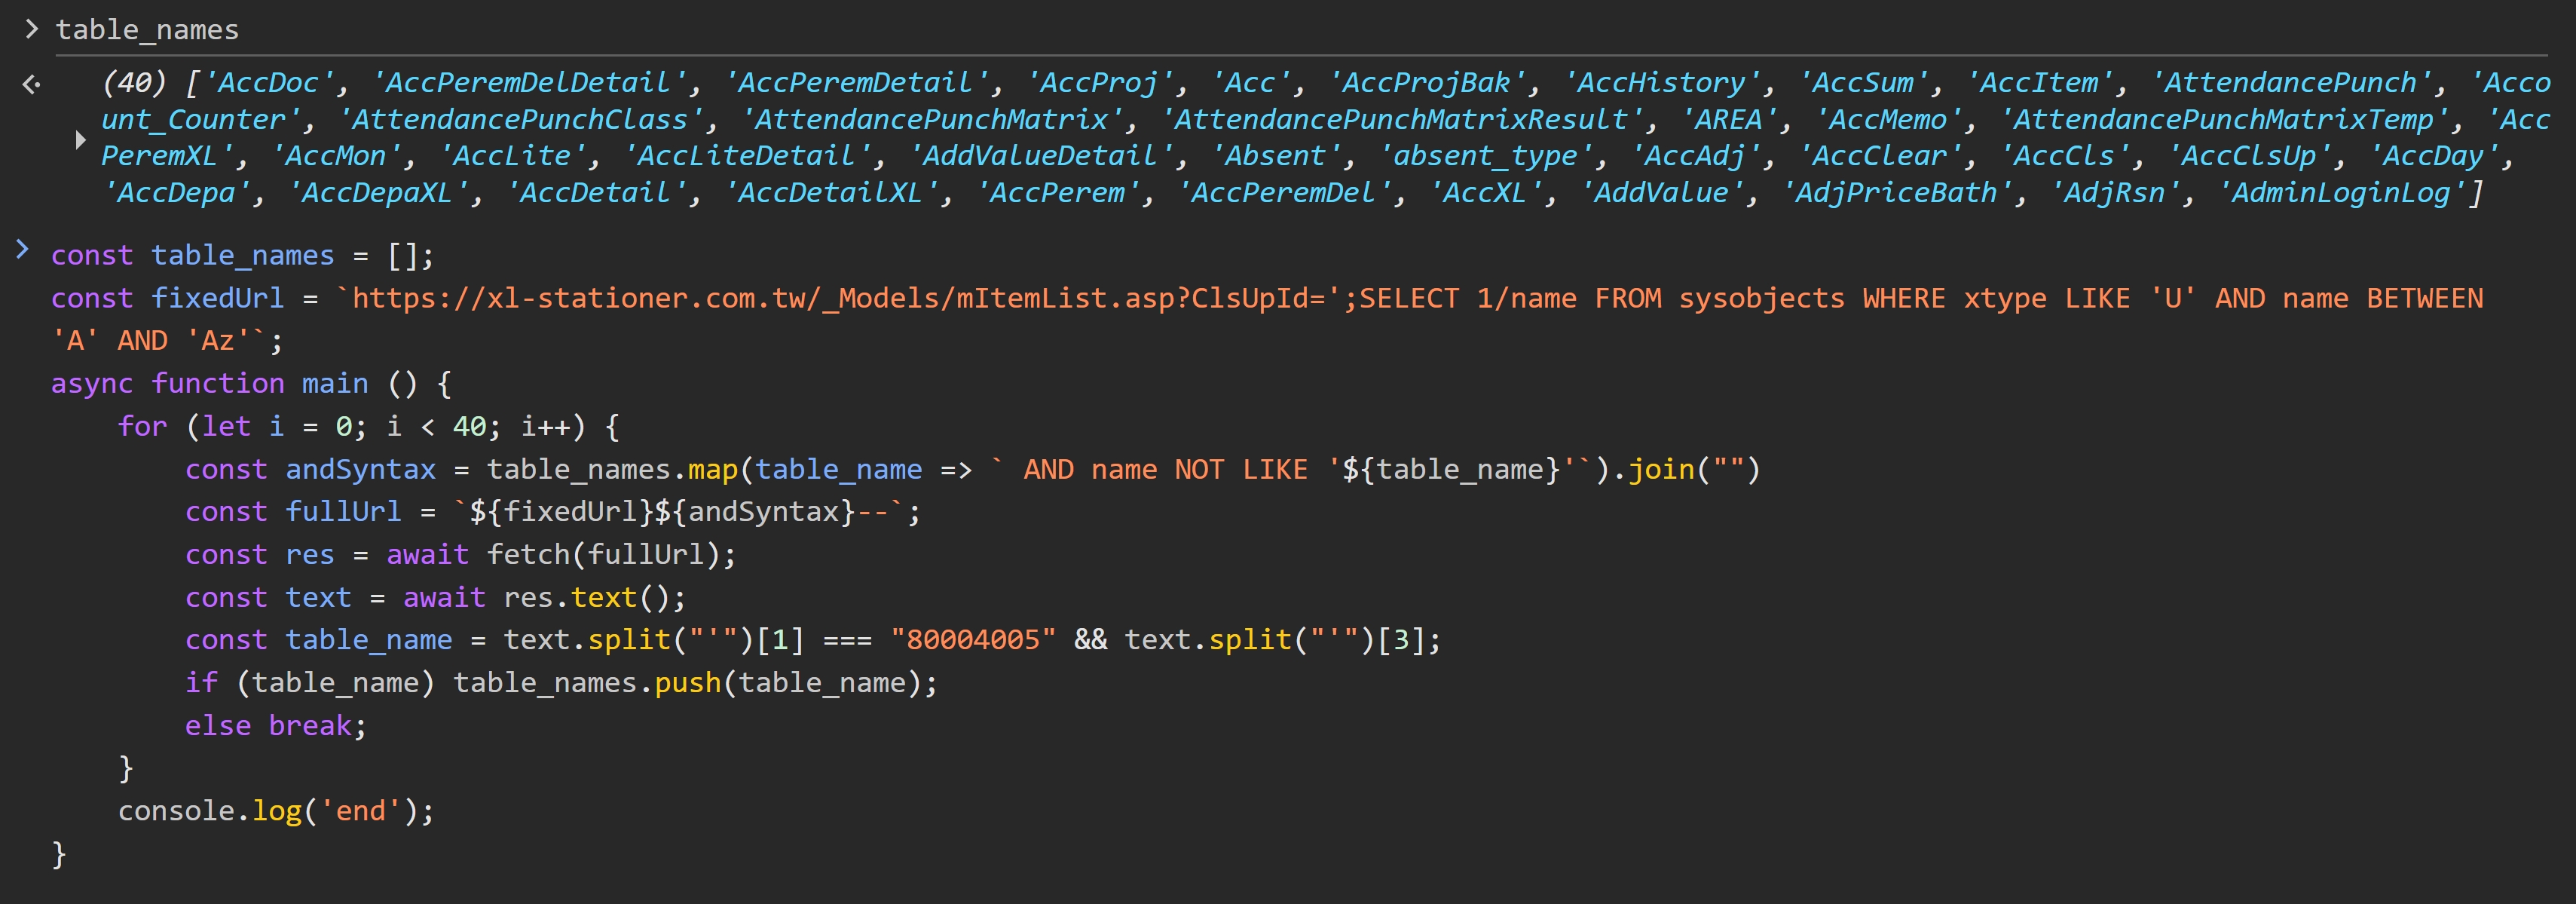Click 'AccPeremDel' array entry
The image size is (2576, 904).
(1285, 193)
